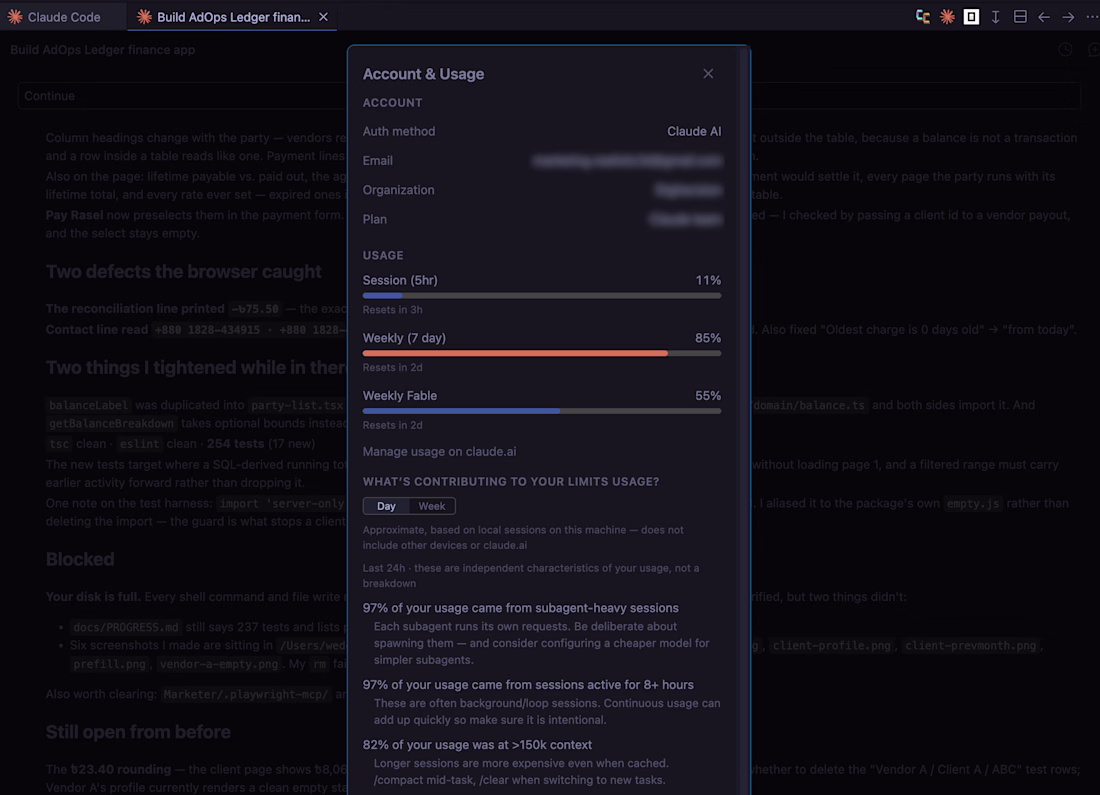Viewport: 1100px width, 795px height.
Task: Click the Session (5hr) usage bar
Action: (x=542, y=296)
